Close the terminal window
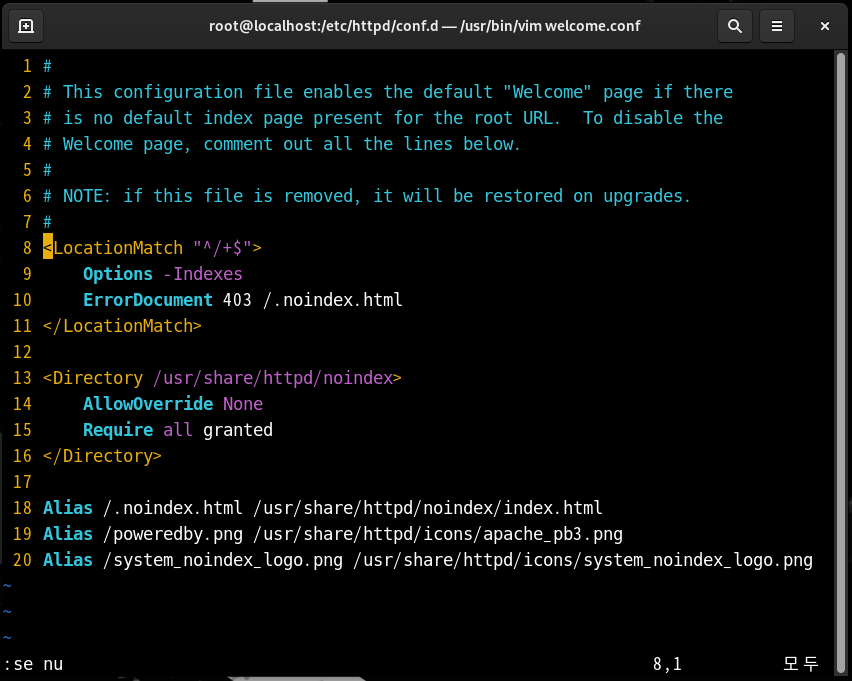The width and height of the screenshot is (852, 681). 825,26
